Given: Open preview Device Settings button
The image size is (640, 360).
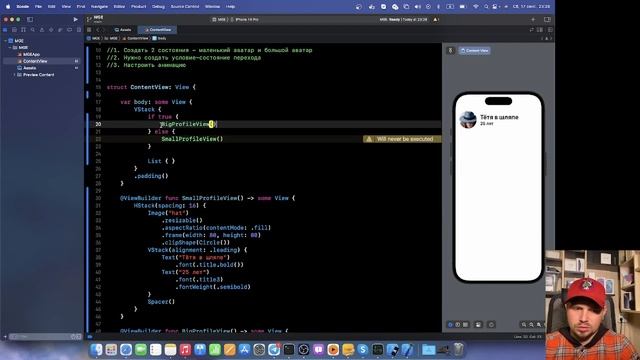Looking at the screenshot, I should [478, 325].
